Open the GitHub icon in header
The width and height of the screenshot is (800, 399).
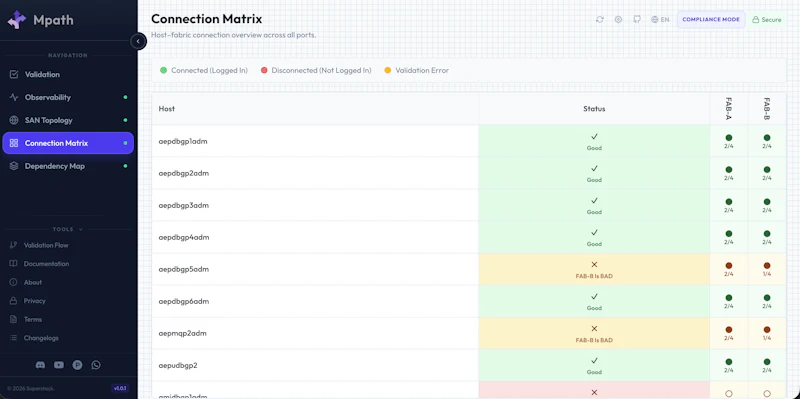(637, 19)
